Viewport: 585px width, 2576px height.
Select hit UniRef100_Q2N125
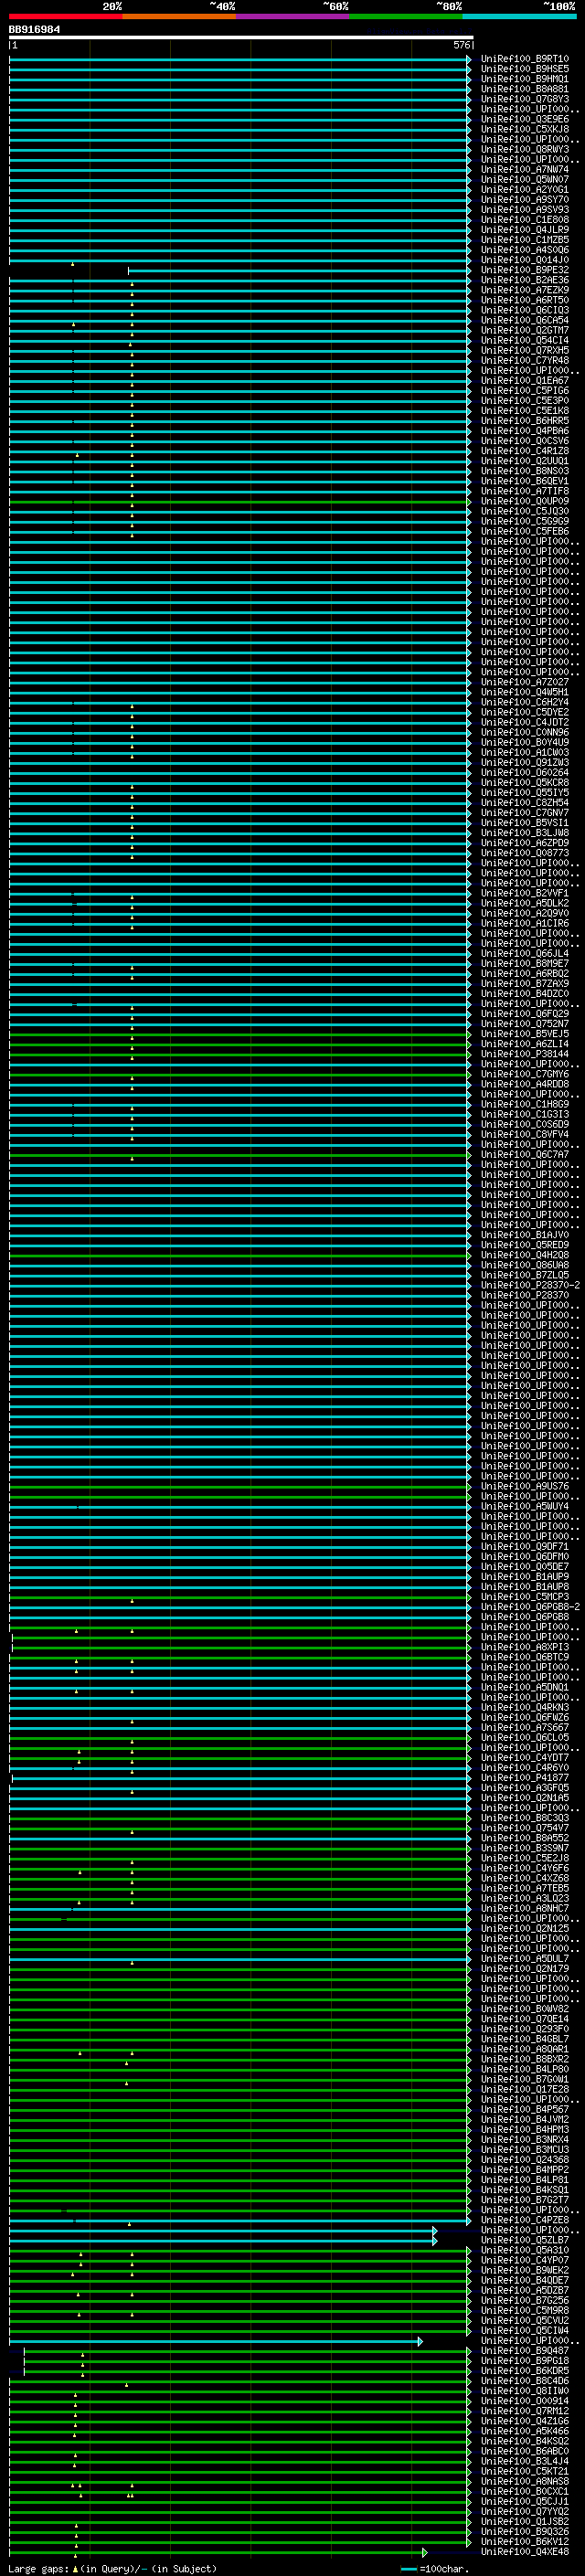[x=524, y=1928]
